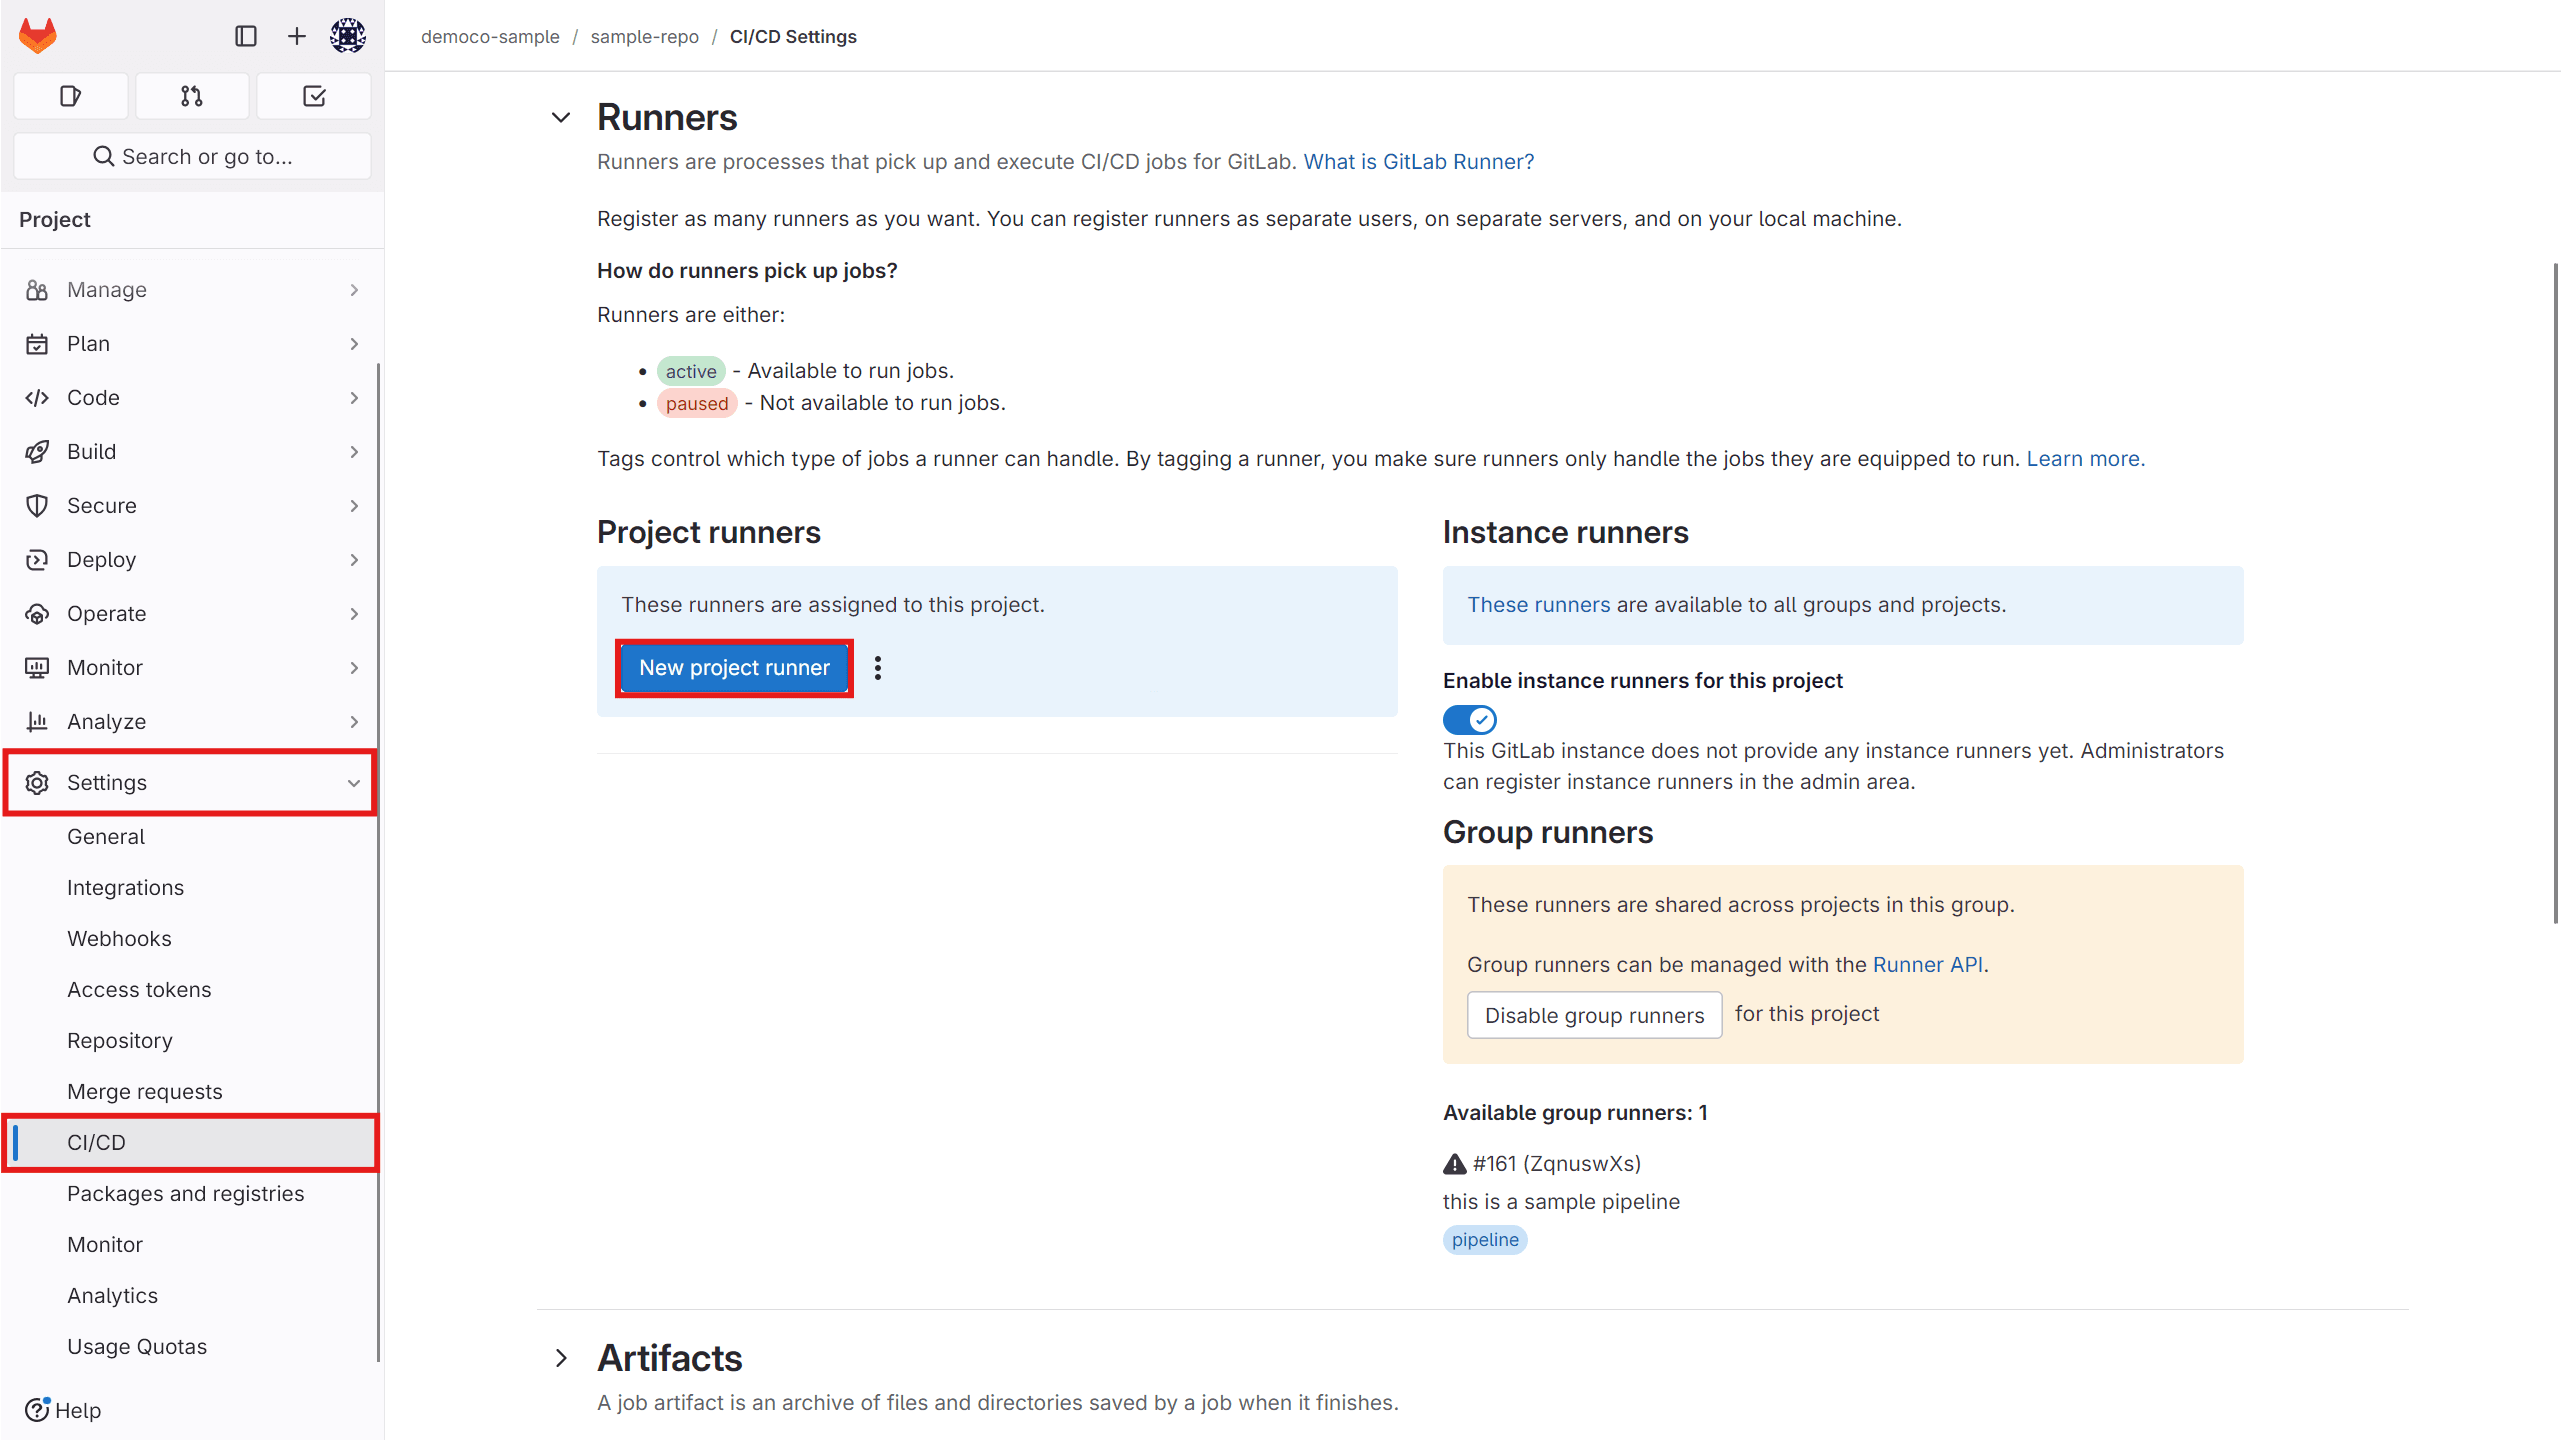Expand the Manage sidebar section

192,290
